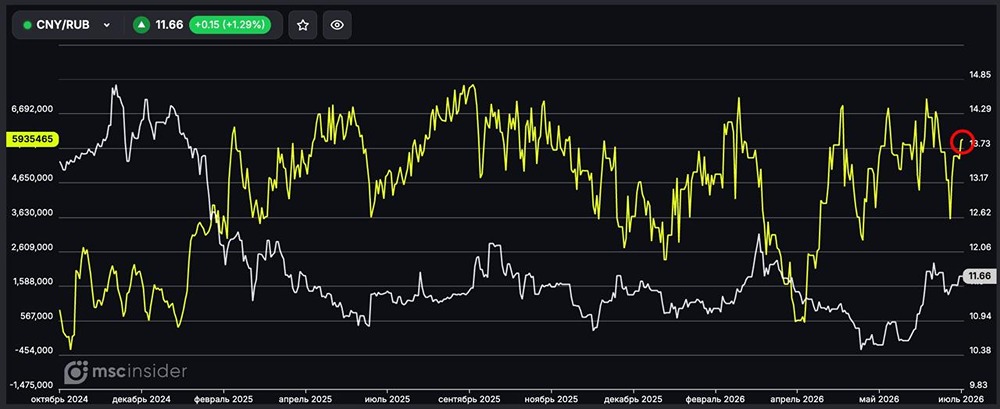Click the -1,475,000 left axis value
The image size is (1000, 409).
[x=31, y=385]
